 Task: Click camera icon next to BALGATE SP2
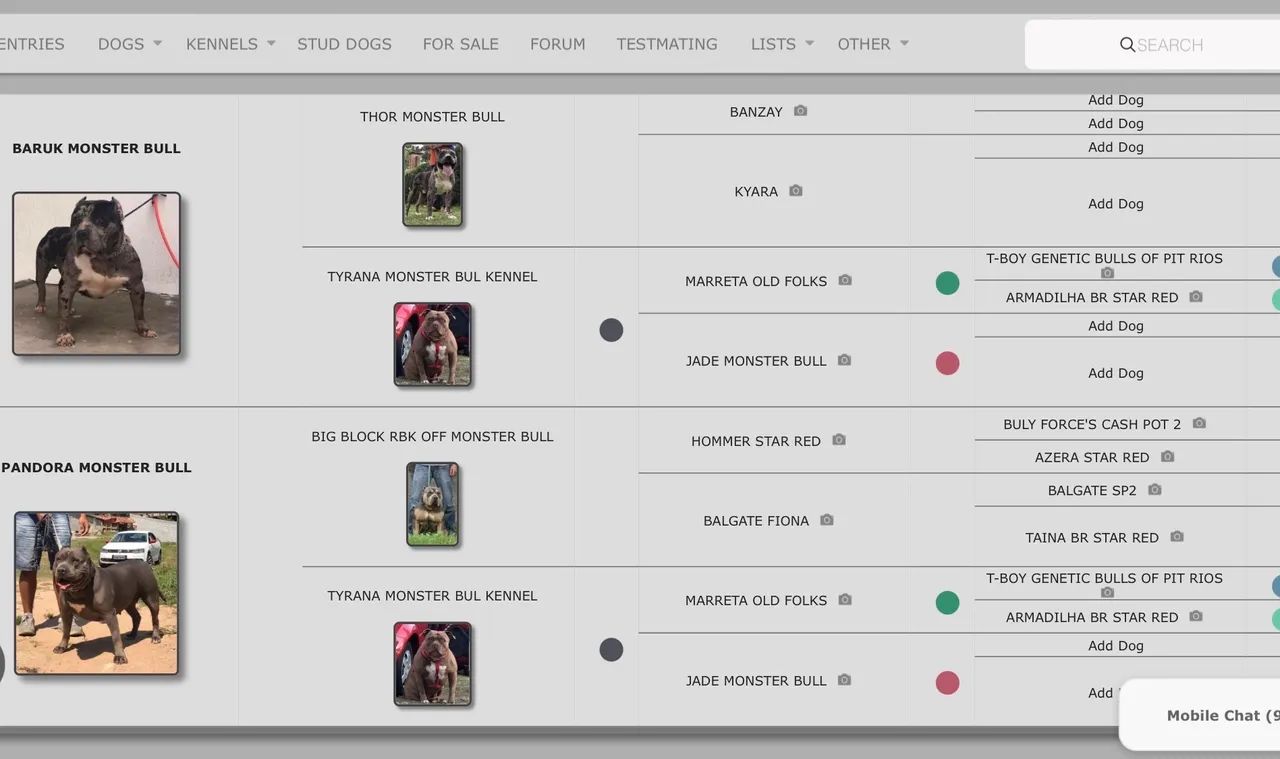click(x=1154, y=490)
